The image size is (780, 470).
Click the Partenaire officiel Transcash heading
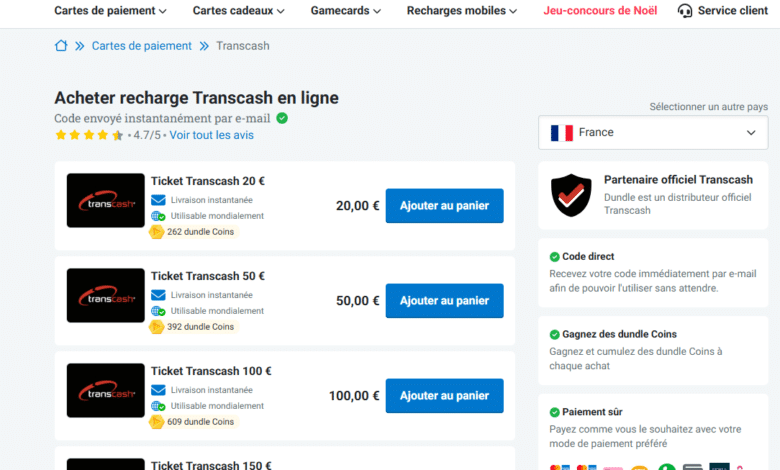point(678,180)
